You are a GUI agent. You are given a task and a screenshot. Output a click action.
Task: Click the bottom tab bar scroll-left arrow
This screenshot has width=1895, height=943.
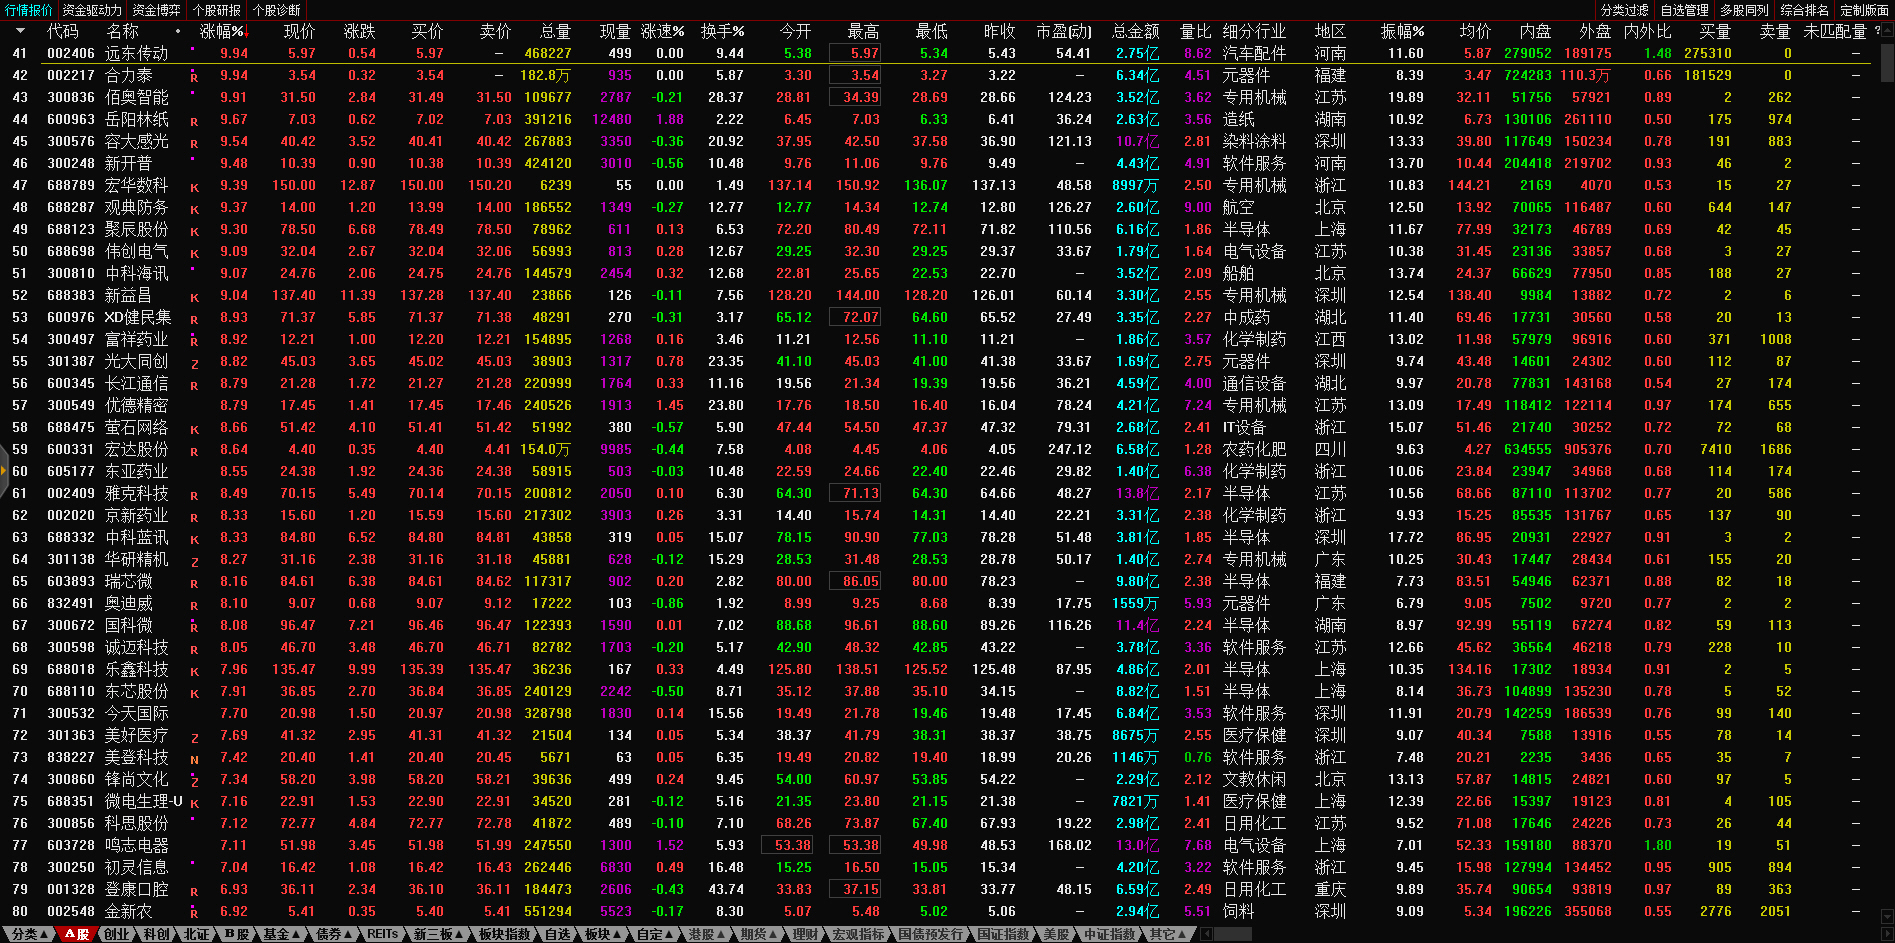pos(1206,934)
